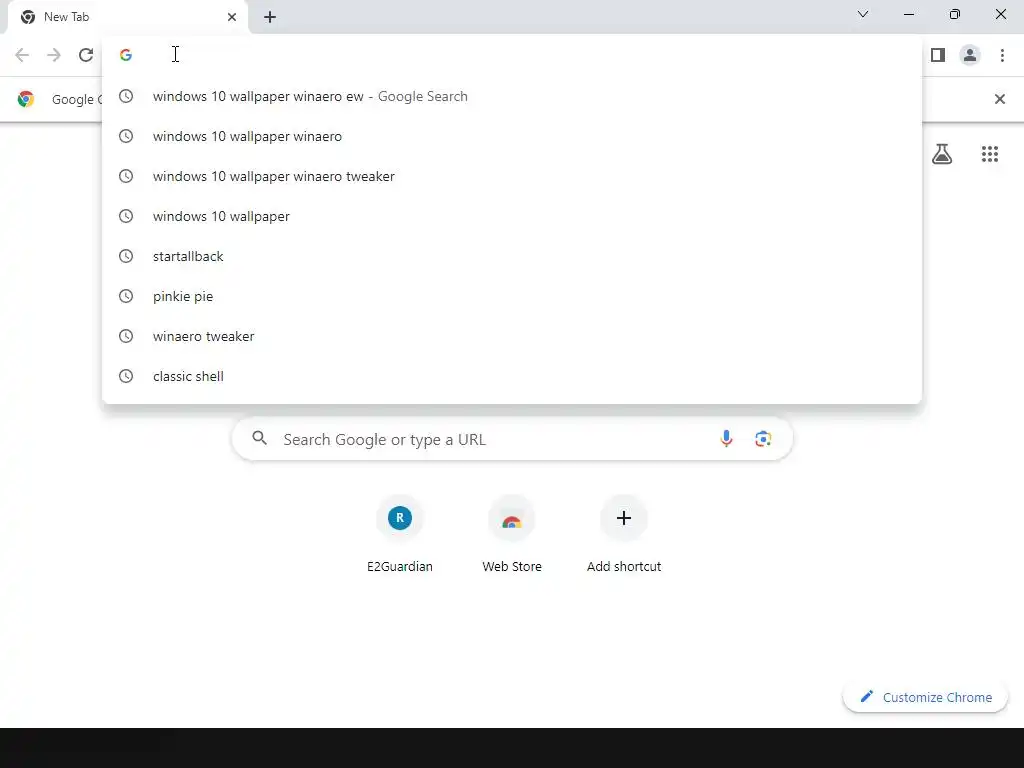This screenshot has width=1024, height=768.
Task: Select suggestion windows 10 wallpaper winaero ew
Action: (512, 97)
